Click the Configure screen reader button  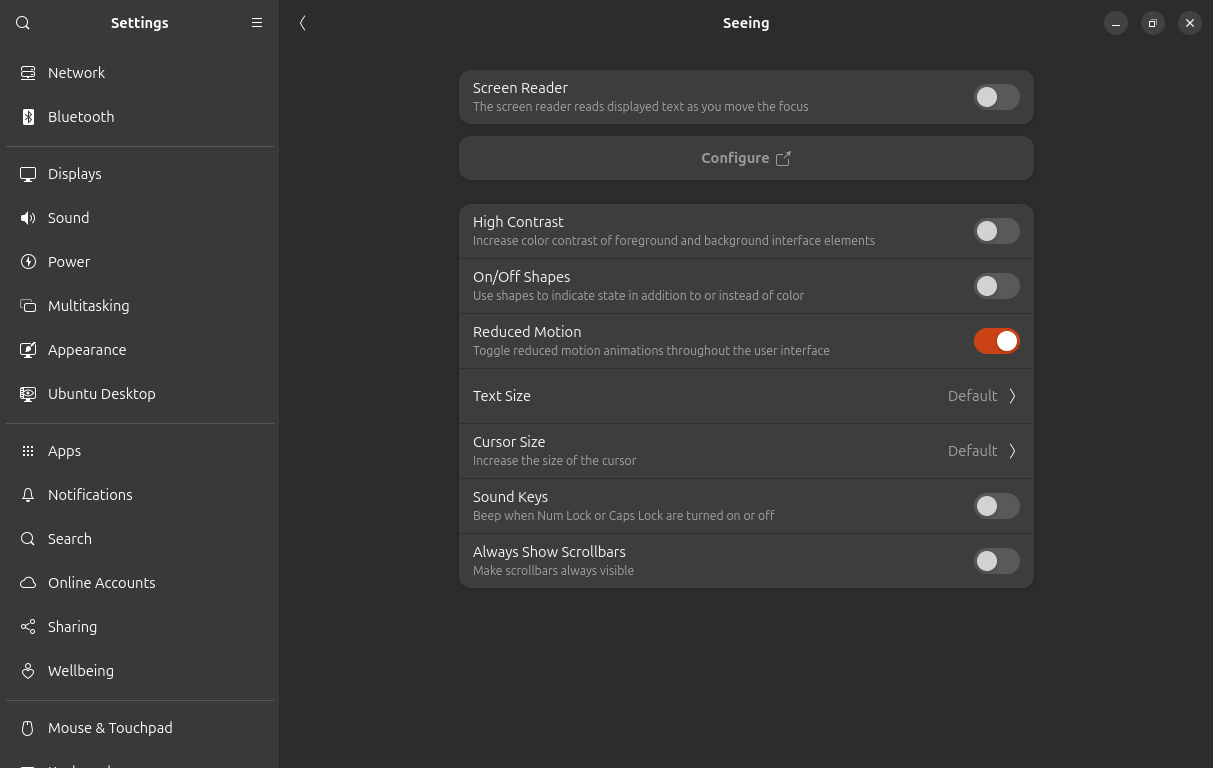point(745,158)
